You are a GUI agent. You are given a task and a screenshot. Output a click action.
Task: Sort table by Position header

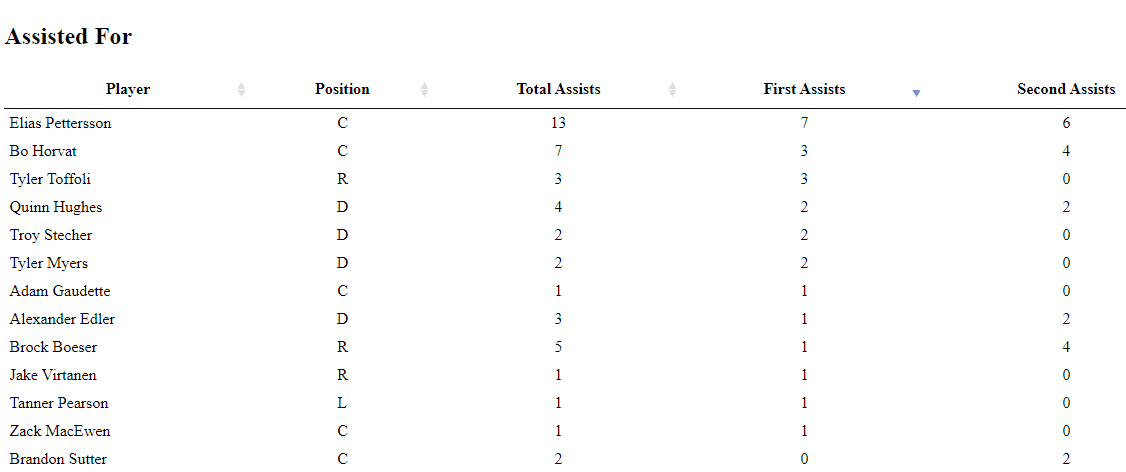point(342,89)
